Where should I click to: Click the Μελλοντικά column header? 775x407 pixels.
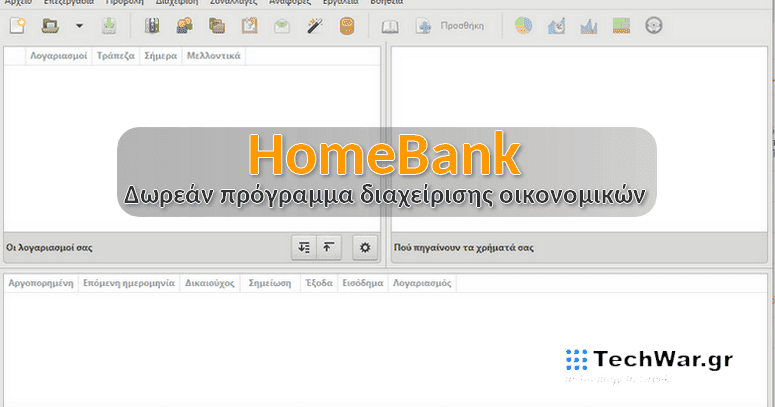tap(214, 56)
